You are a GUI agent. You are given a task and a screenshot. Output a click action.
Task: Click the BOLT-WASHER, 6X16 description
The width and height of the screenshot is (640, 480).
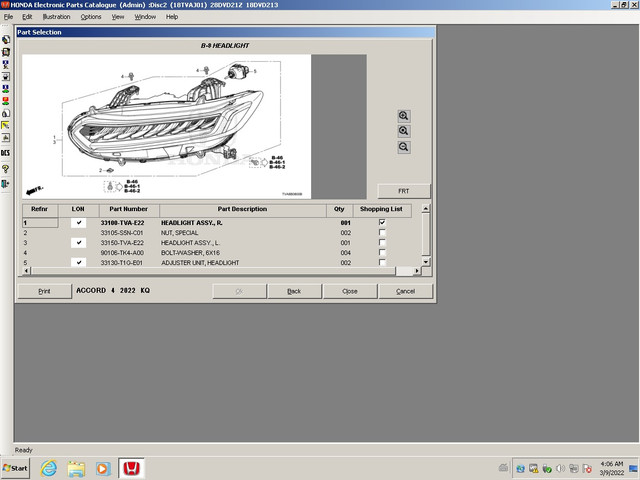[x=190, y=253]
